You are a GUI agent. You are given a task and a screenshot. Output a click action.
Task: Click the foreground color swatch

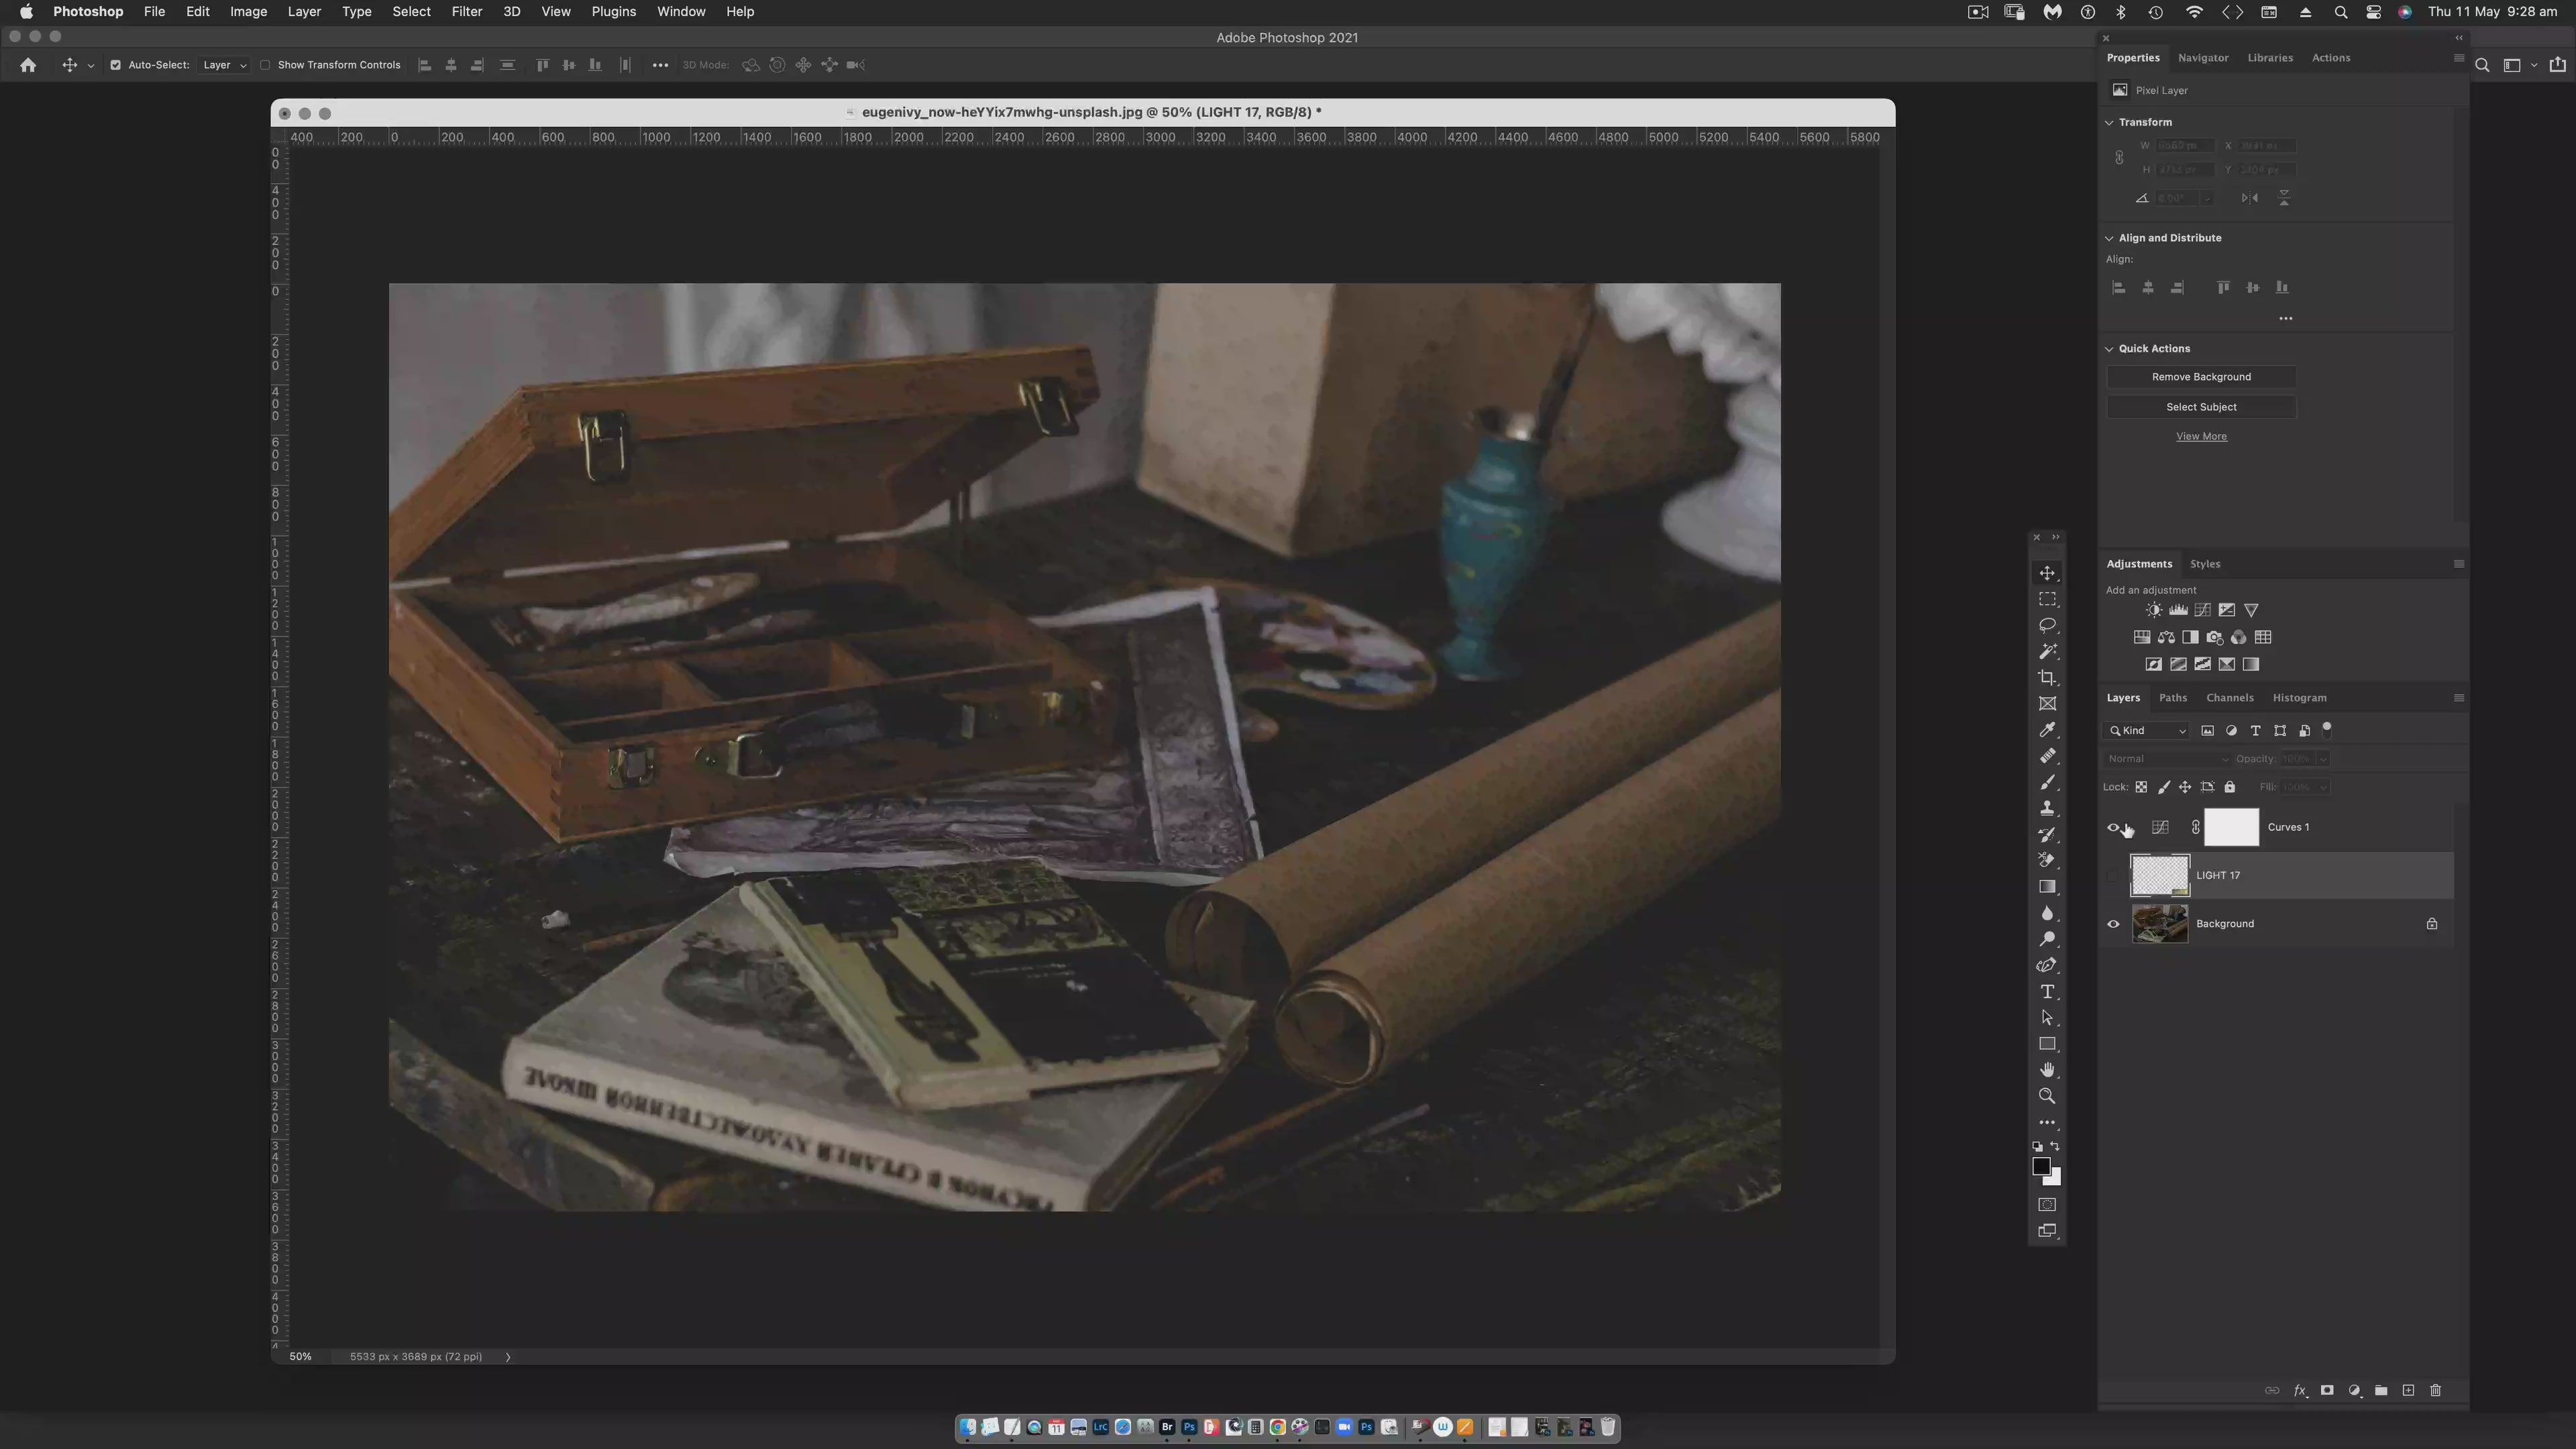pyautogui.click(x=2041, y=1167)
